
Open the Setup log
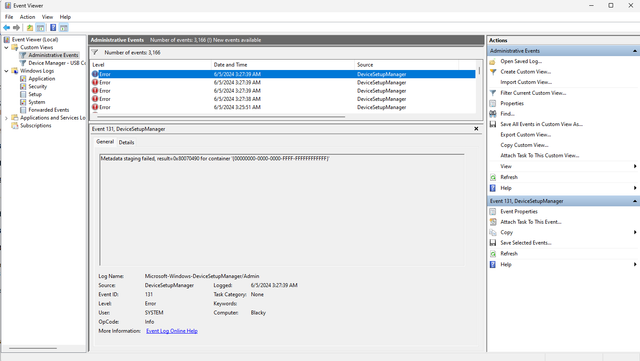35,94
